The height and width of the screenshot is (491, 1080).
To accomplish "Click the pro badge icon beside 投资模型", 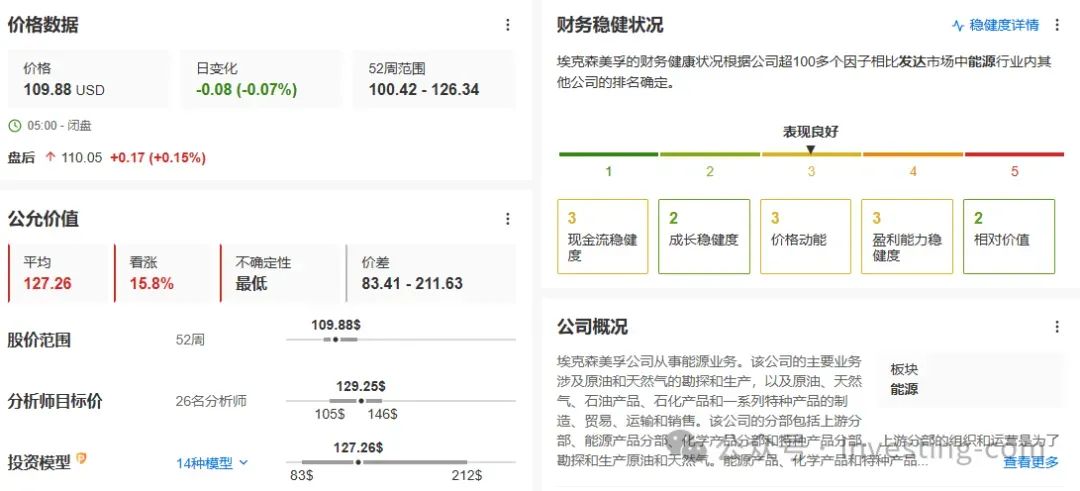I will [x=82, y=458].
